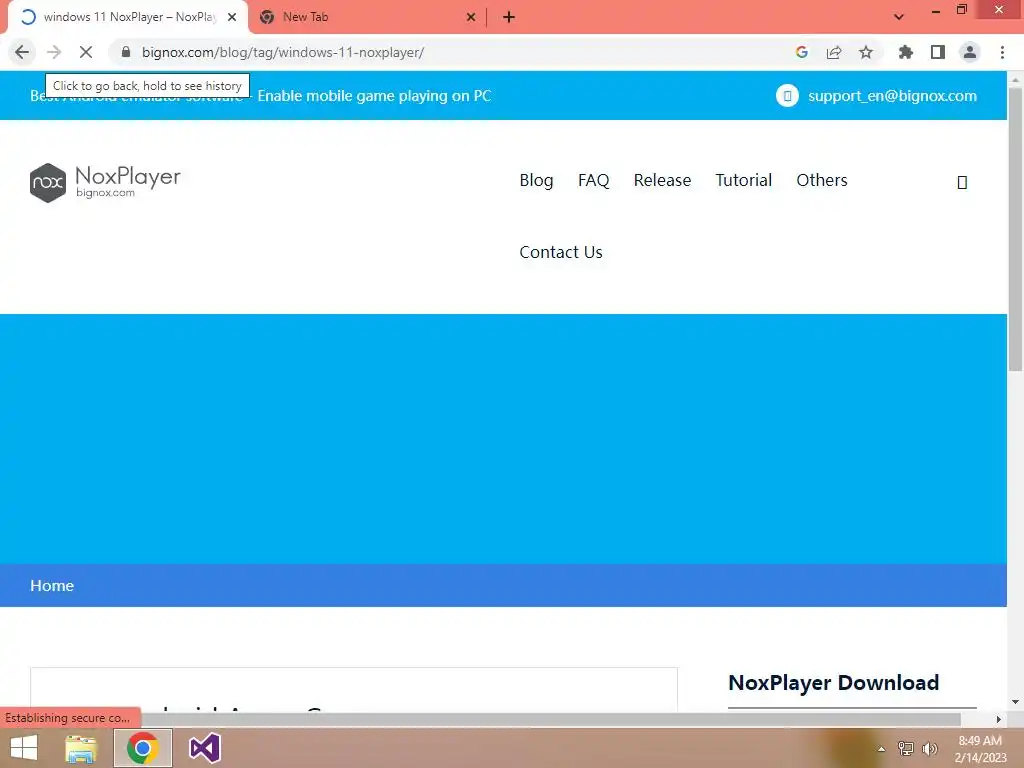
Task: Open File Explorer from taskbar
Action: pos(81,748)
